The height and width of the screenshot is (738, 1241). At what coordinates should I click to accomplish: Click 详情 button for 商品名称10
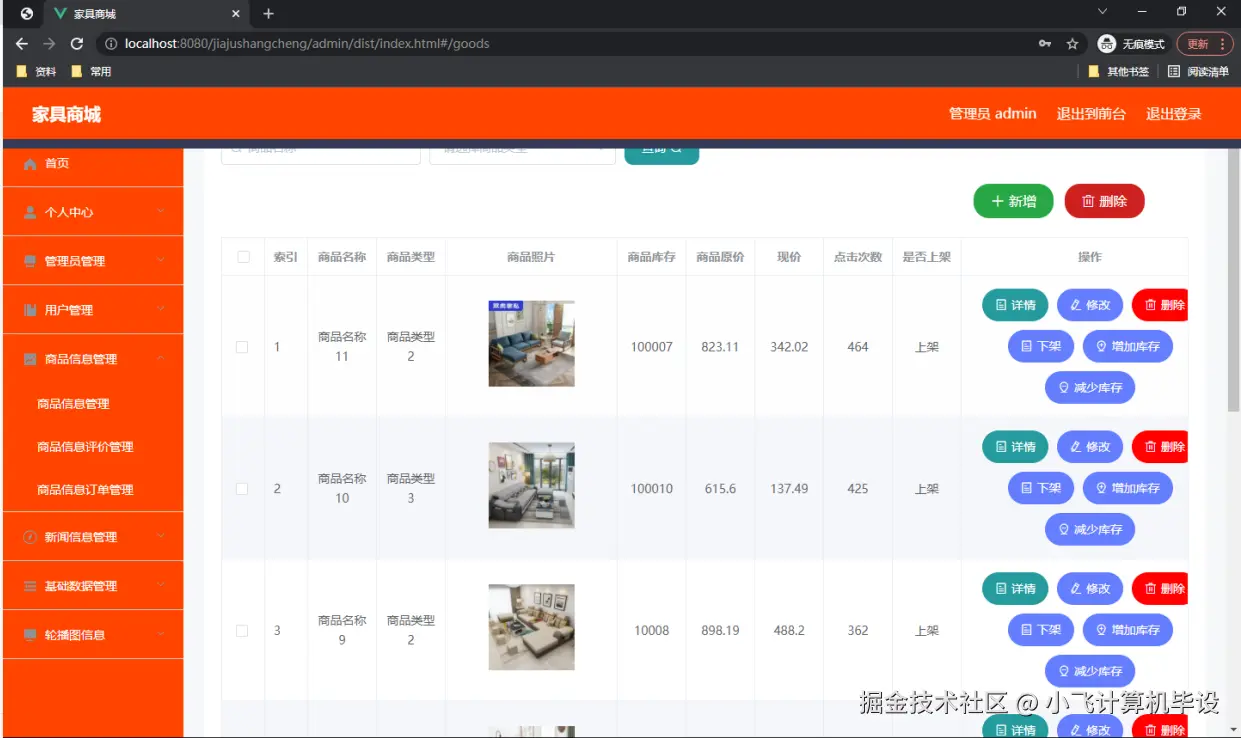pyautogui.click(x=1015, y=447)
